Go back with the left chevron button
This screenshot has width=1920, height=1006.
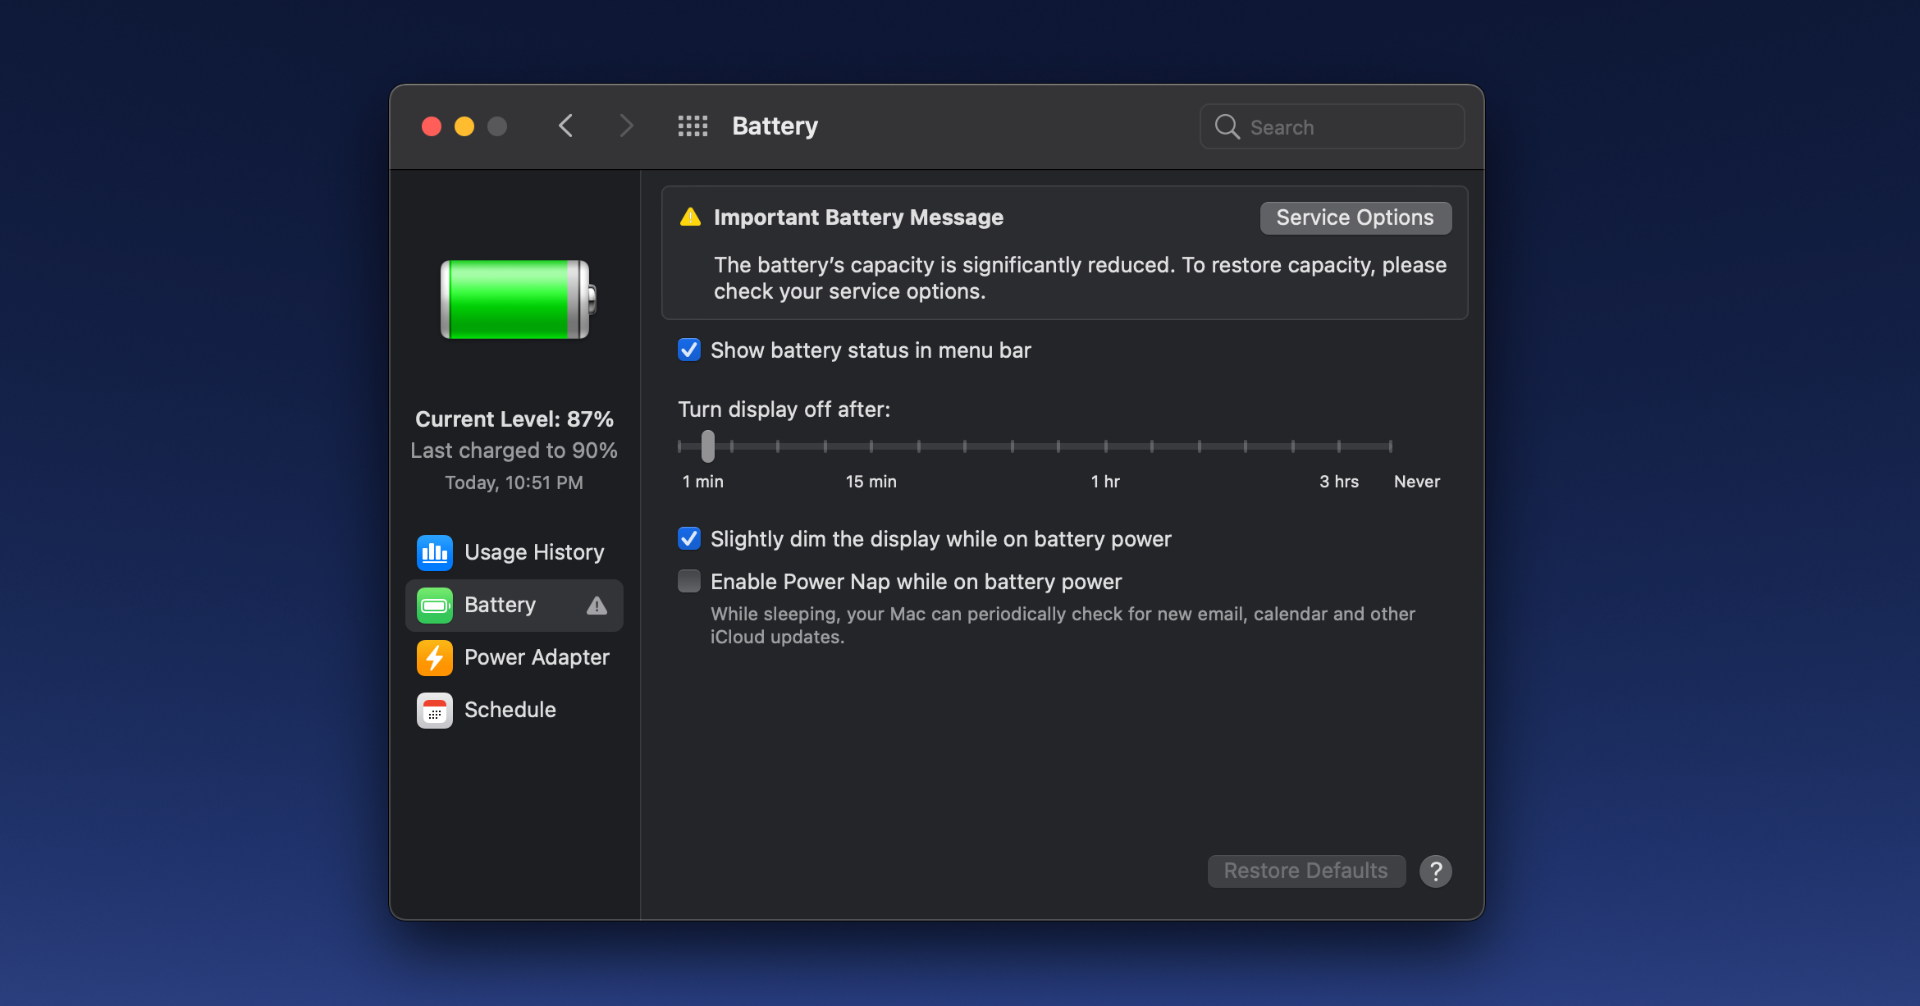566,126
